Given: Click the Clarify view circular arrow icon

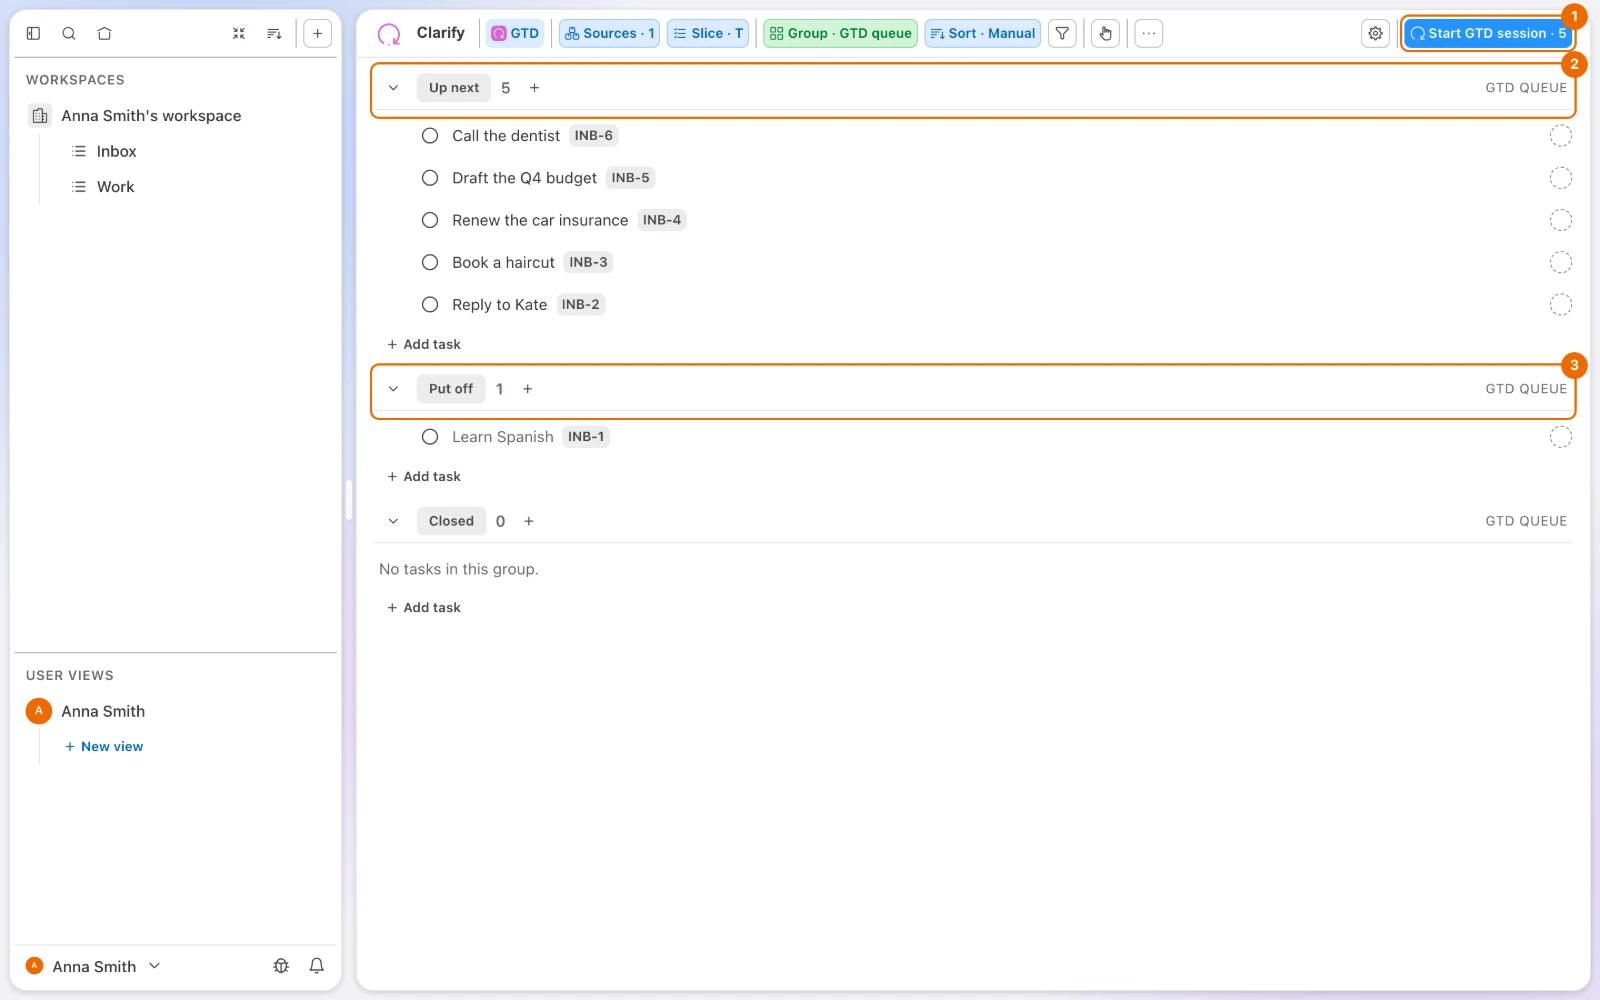Looking at the screenshot, I should [389, 34].
